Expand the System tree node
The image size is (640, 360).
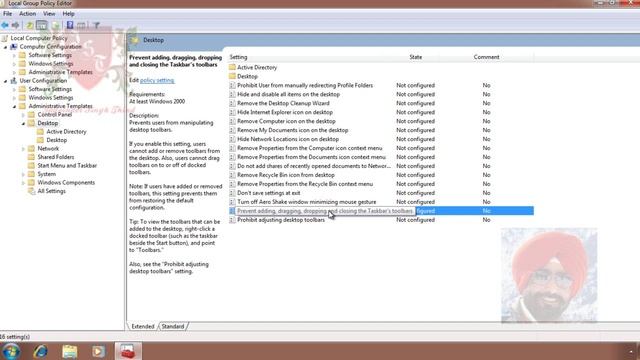pyautogui.click(x=23, y=174)
